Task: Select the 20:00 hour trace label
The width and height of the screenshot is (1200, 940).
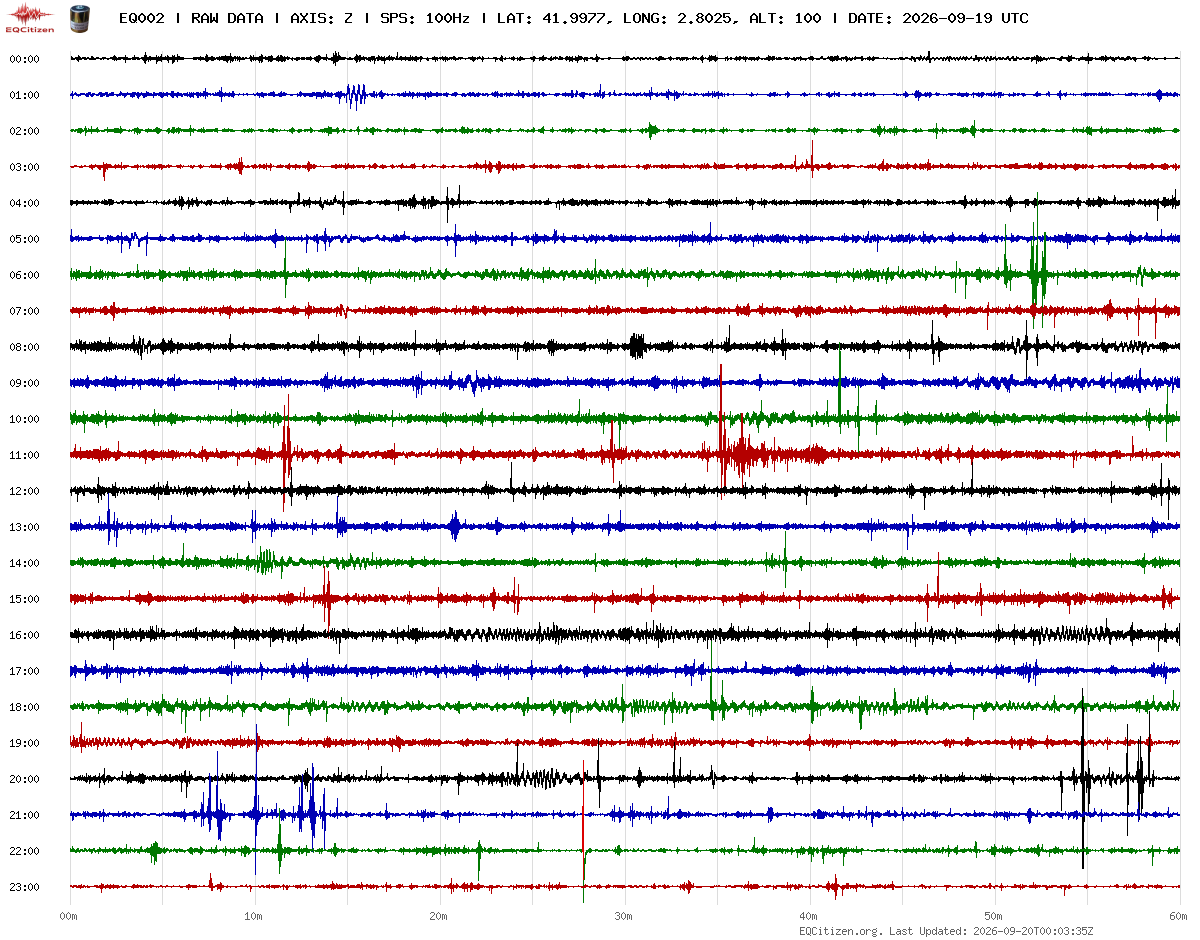Action: point(24,779)
